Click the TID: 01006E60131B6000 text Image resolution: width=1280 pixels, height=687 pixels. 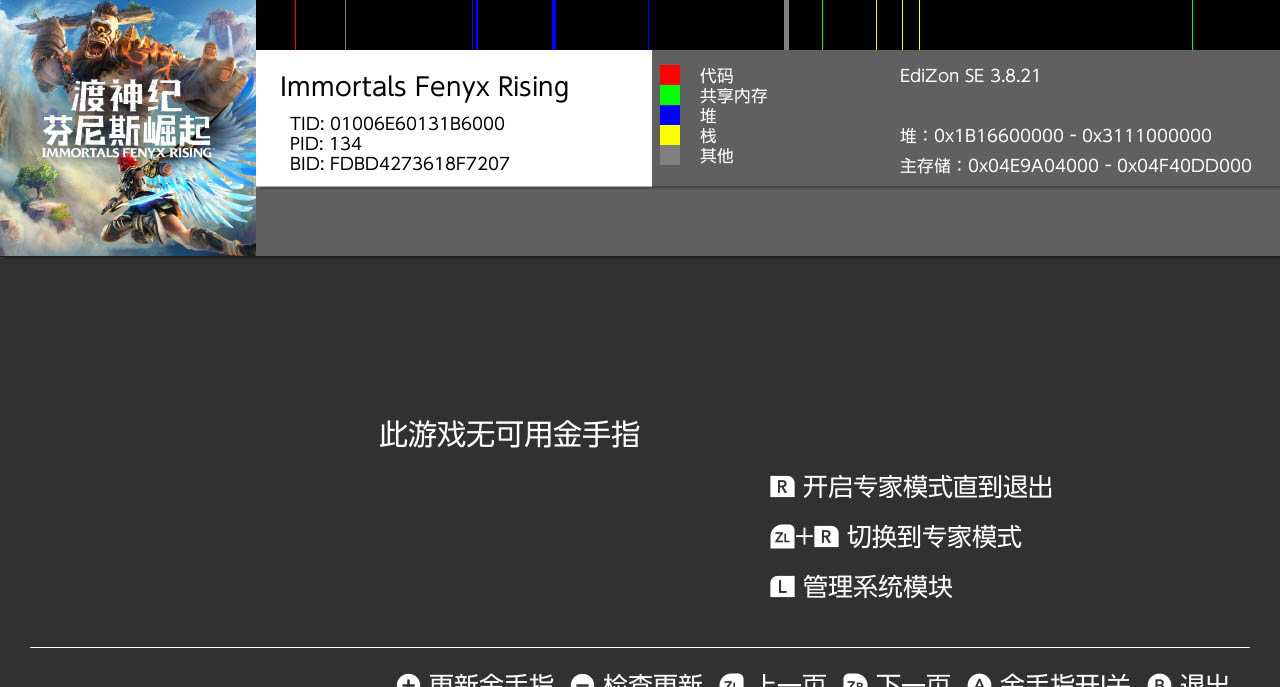[397, 124]
